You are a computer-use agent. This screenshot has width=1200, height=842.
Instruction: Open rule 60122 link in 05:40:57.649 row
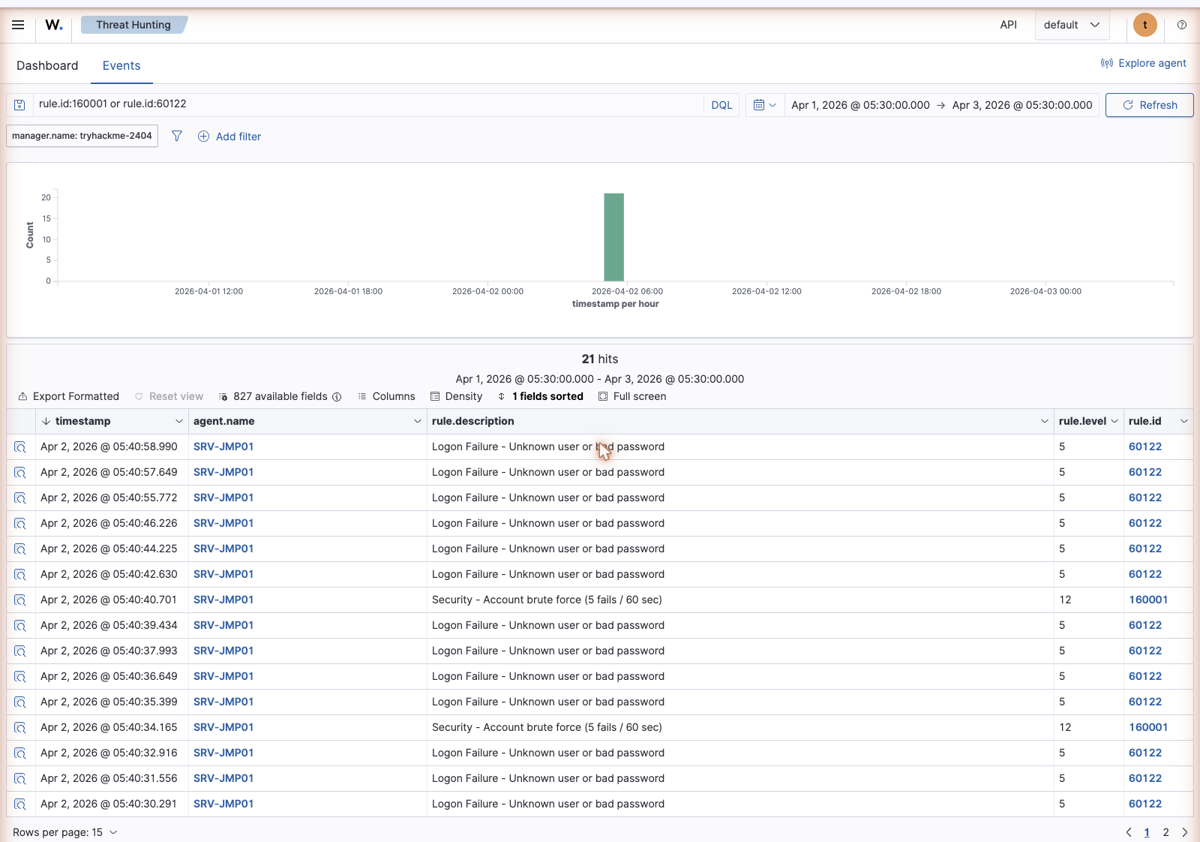(x=1145, y=472)
